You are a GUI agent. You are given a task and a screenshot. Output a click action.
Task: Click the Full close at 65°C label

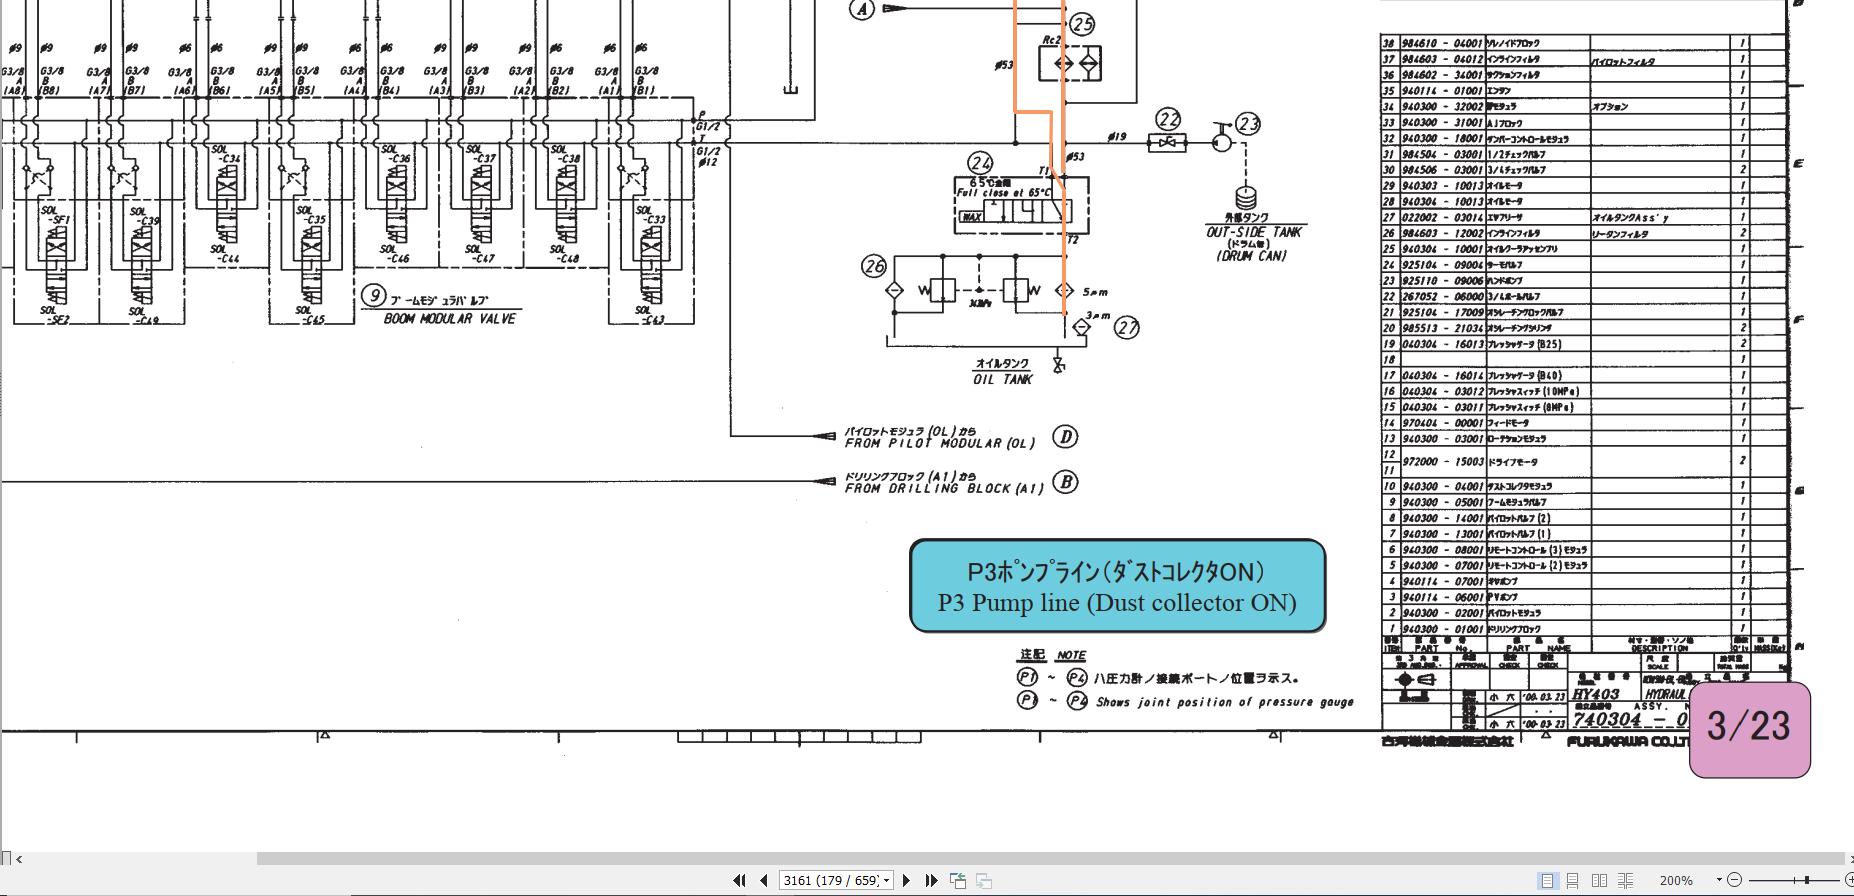pyautogui.click(x=1003, y=193)
